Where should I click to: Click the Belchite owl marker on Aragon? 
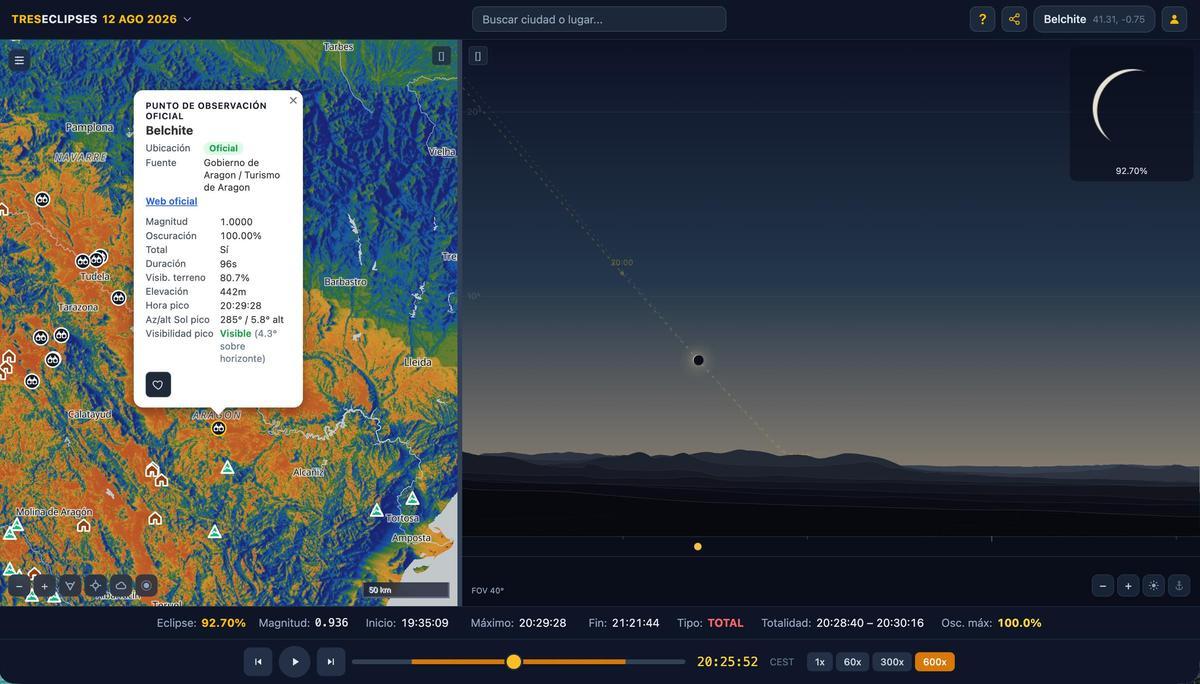pos(219,428)
